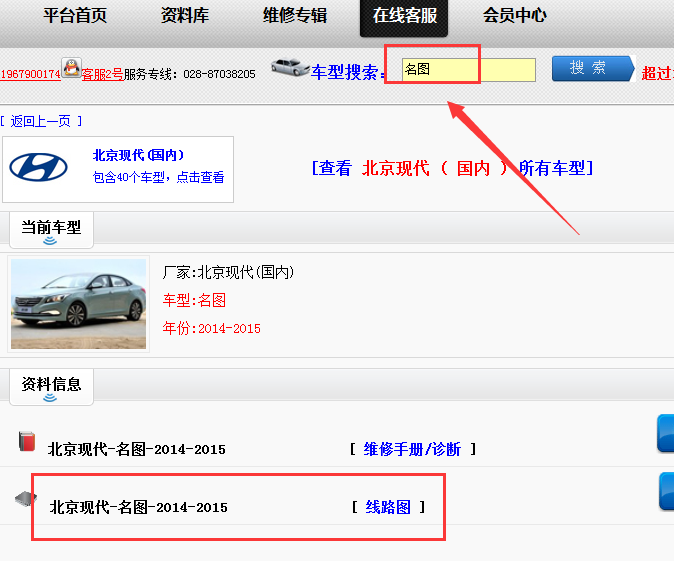Click 厂家:北京现代(国内) text
The width and height of the screenshot is (674, 561).
point(228,272)
